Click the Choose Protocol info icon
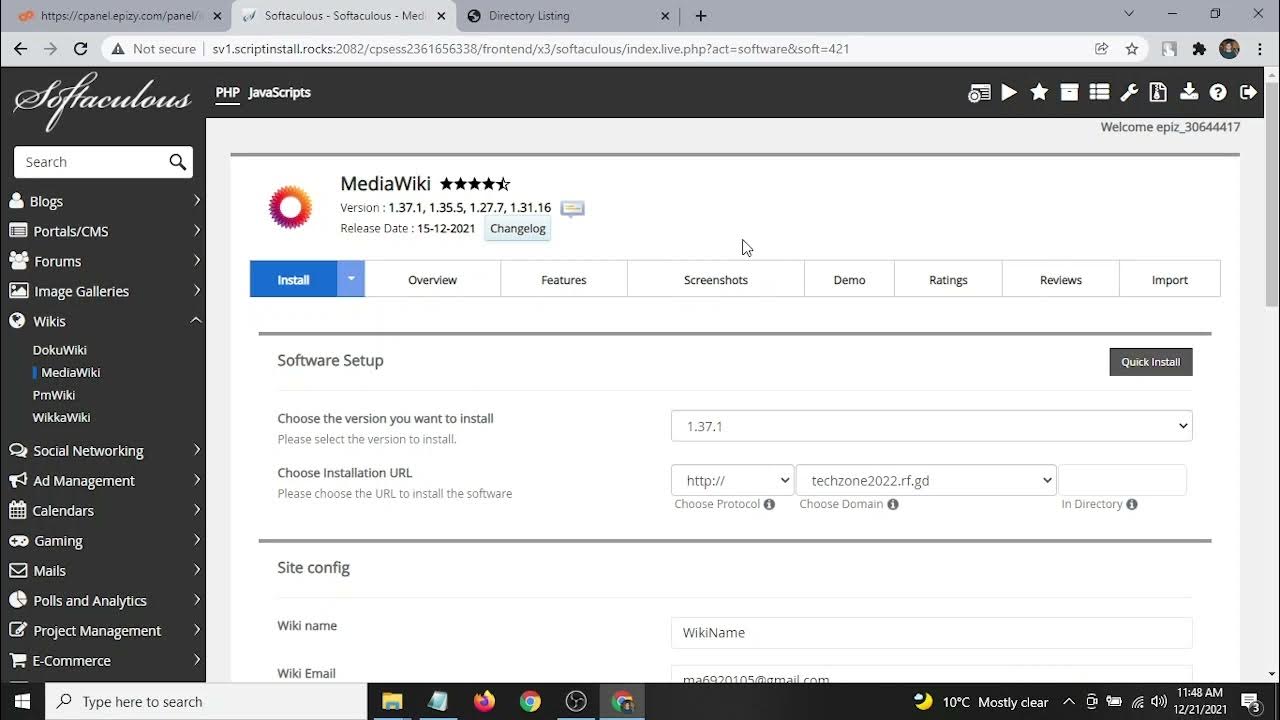This screenshot has height=720, width=1280. [x=769, y=504]
